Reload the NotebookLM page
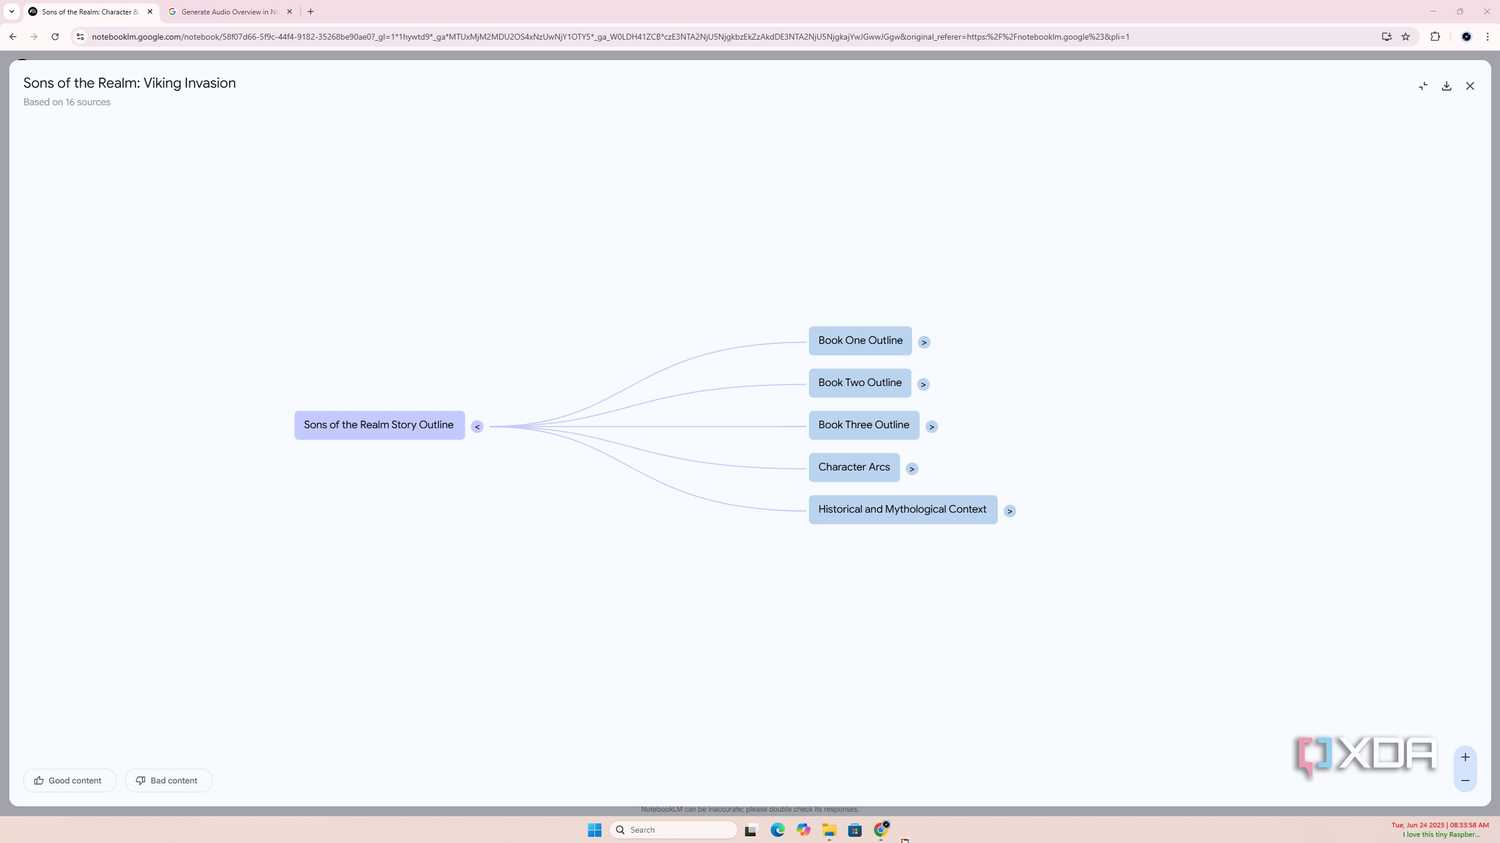Screen dimensions: 1500x843 55,37
